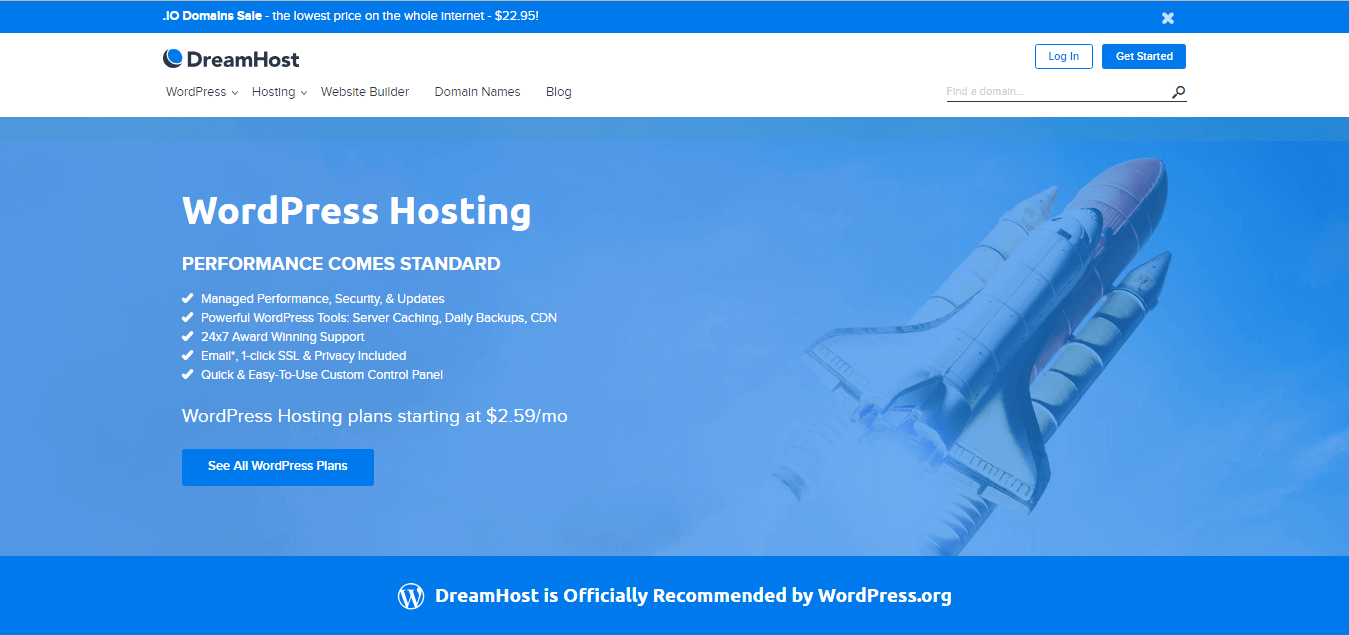The image size is (1349, 635).
Task: Dismiss the sale banner with the X
Action: [1167, 17]
